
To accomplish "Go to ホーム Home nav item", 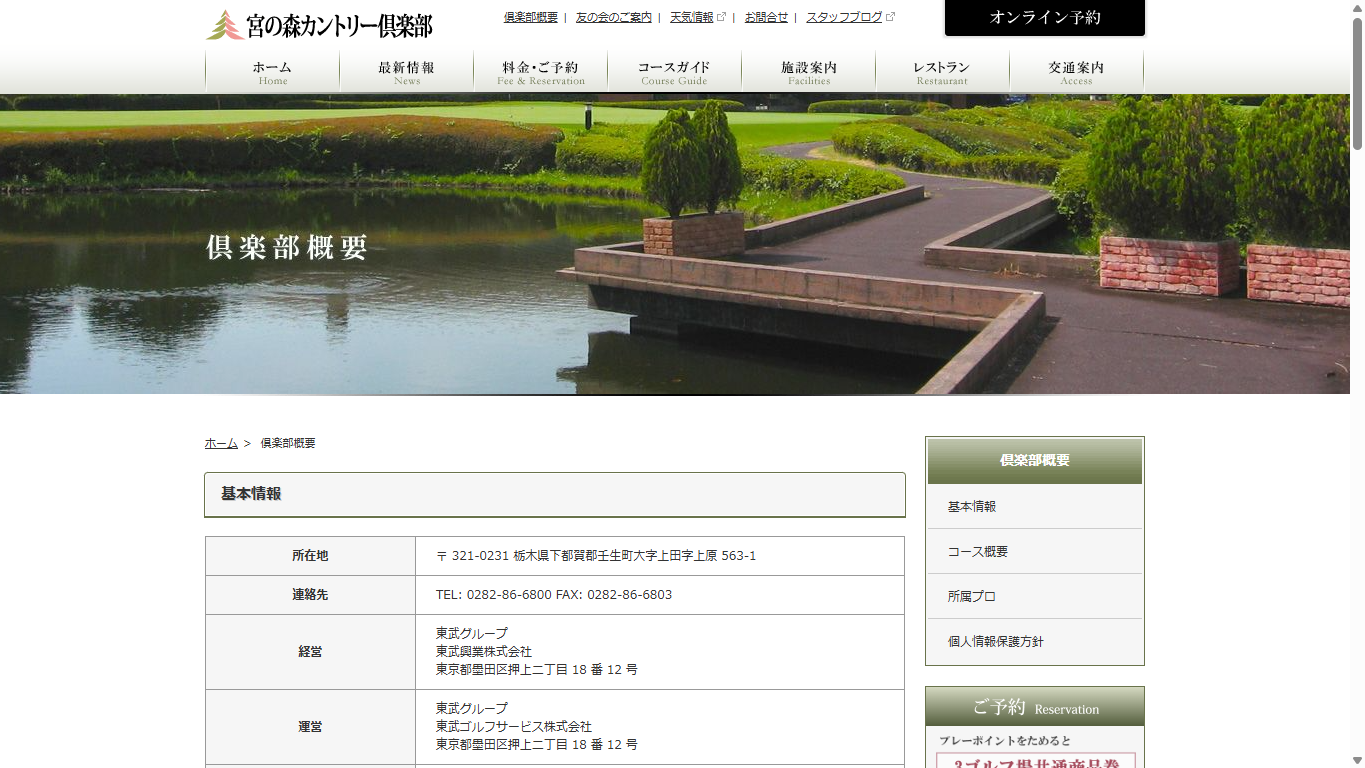I will (x=272, y=72).
